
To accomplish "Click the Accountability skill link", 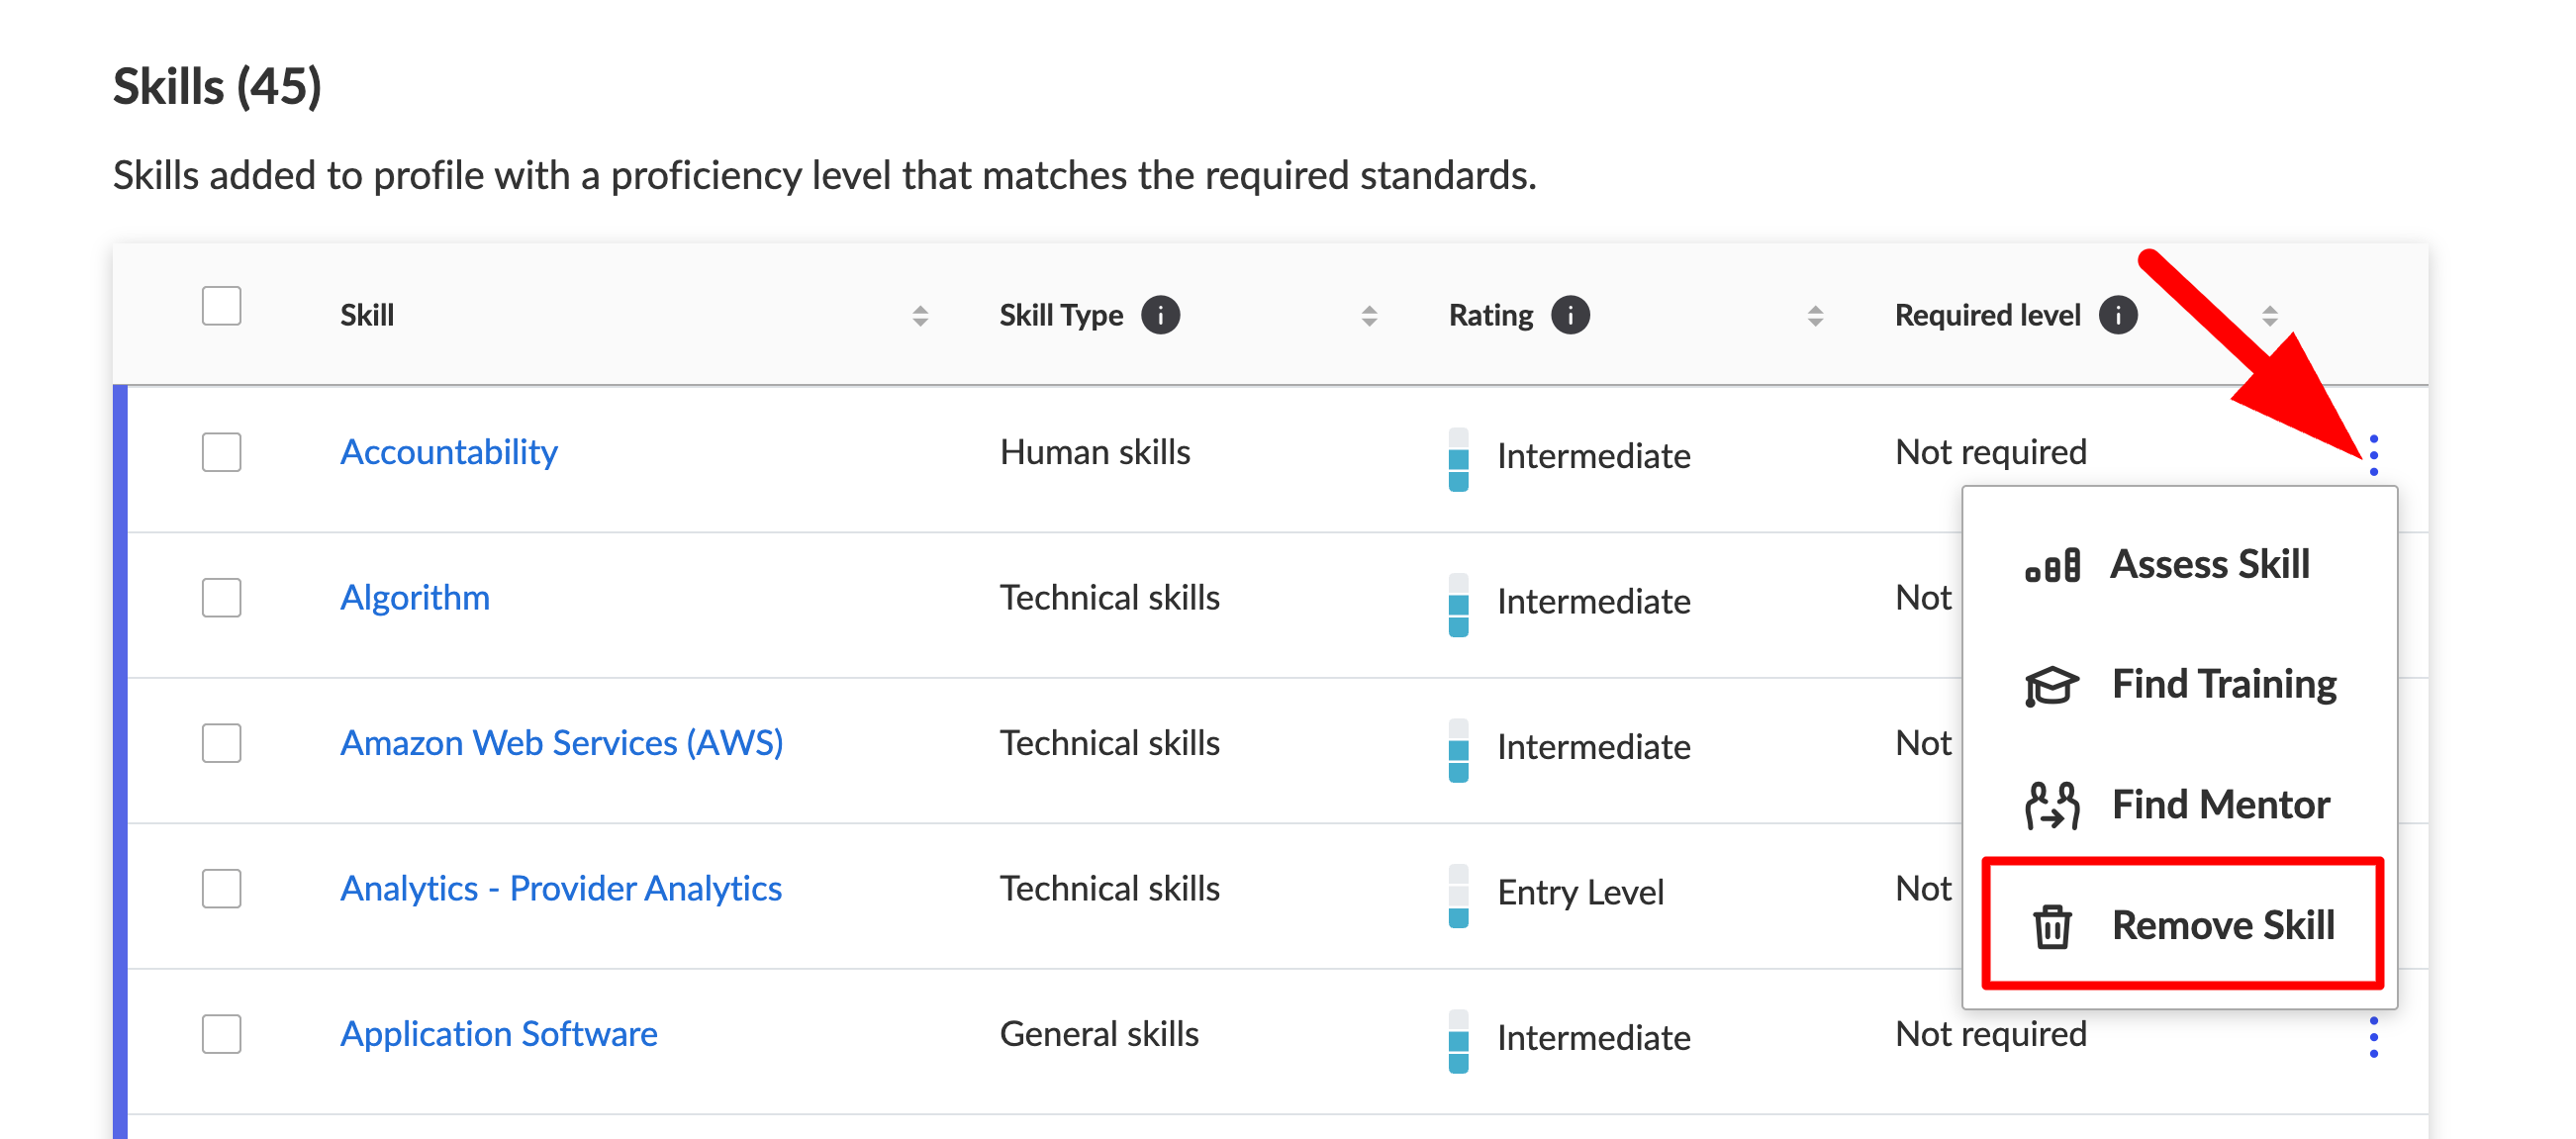I will [x=445, y=453].
